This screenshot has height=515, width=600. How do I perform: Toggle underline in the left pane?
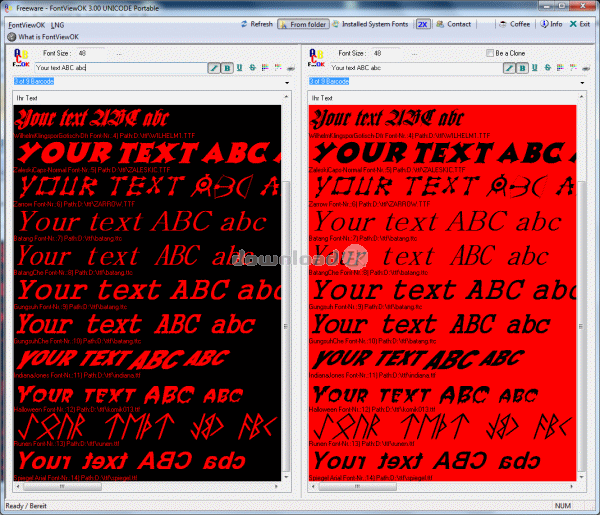[240, 68]
